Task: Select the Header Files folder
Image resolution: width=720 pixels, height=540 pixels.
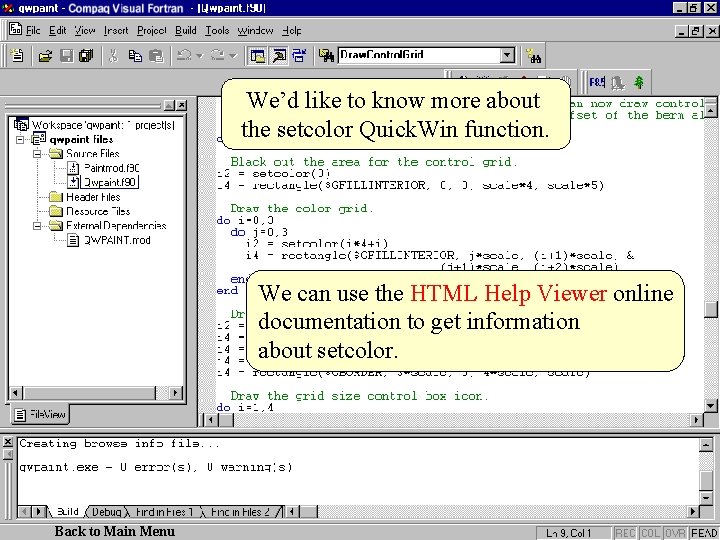Action: click(x=93, y=197)
